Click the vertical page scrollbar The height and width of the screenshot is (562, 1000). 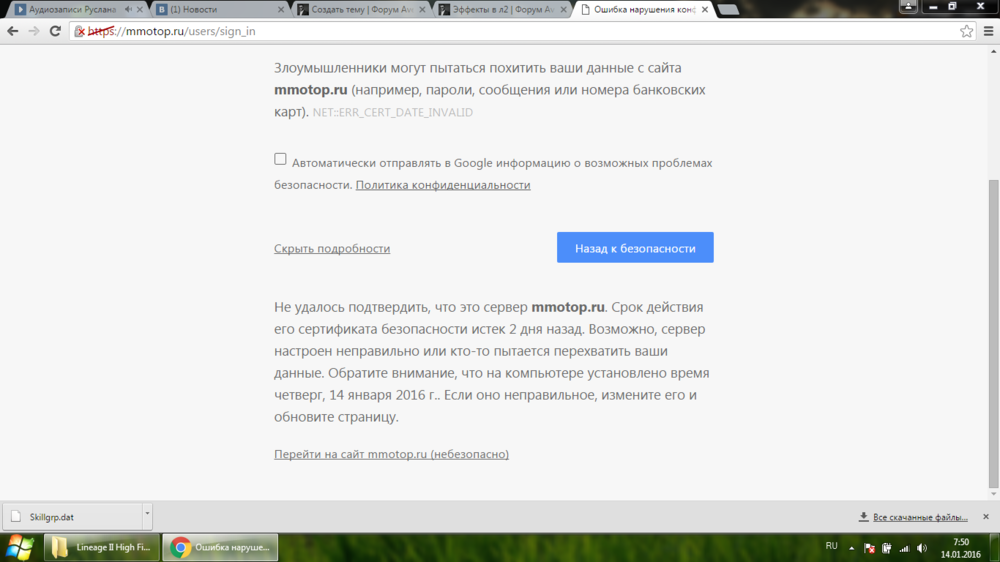click(x=992, y=330)
